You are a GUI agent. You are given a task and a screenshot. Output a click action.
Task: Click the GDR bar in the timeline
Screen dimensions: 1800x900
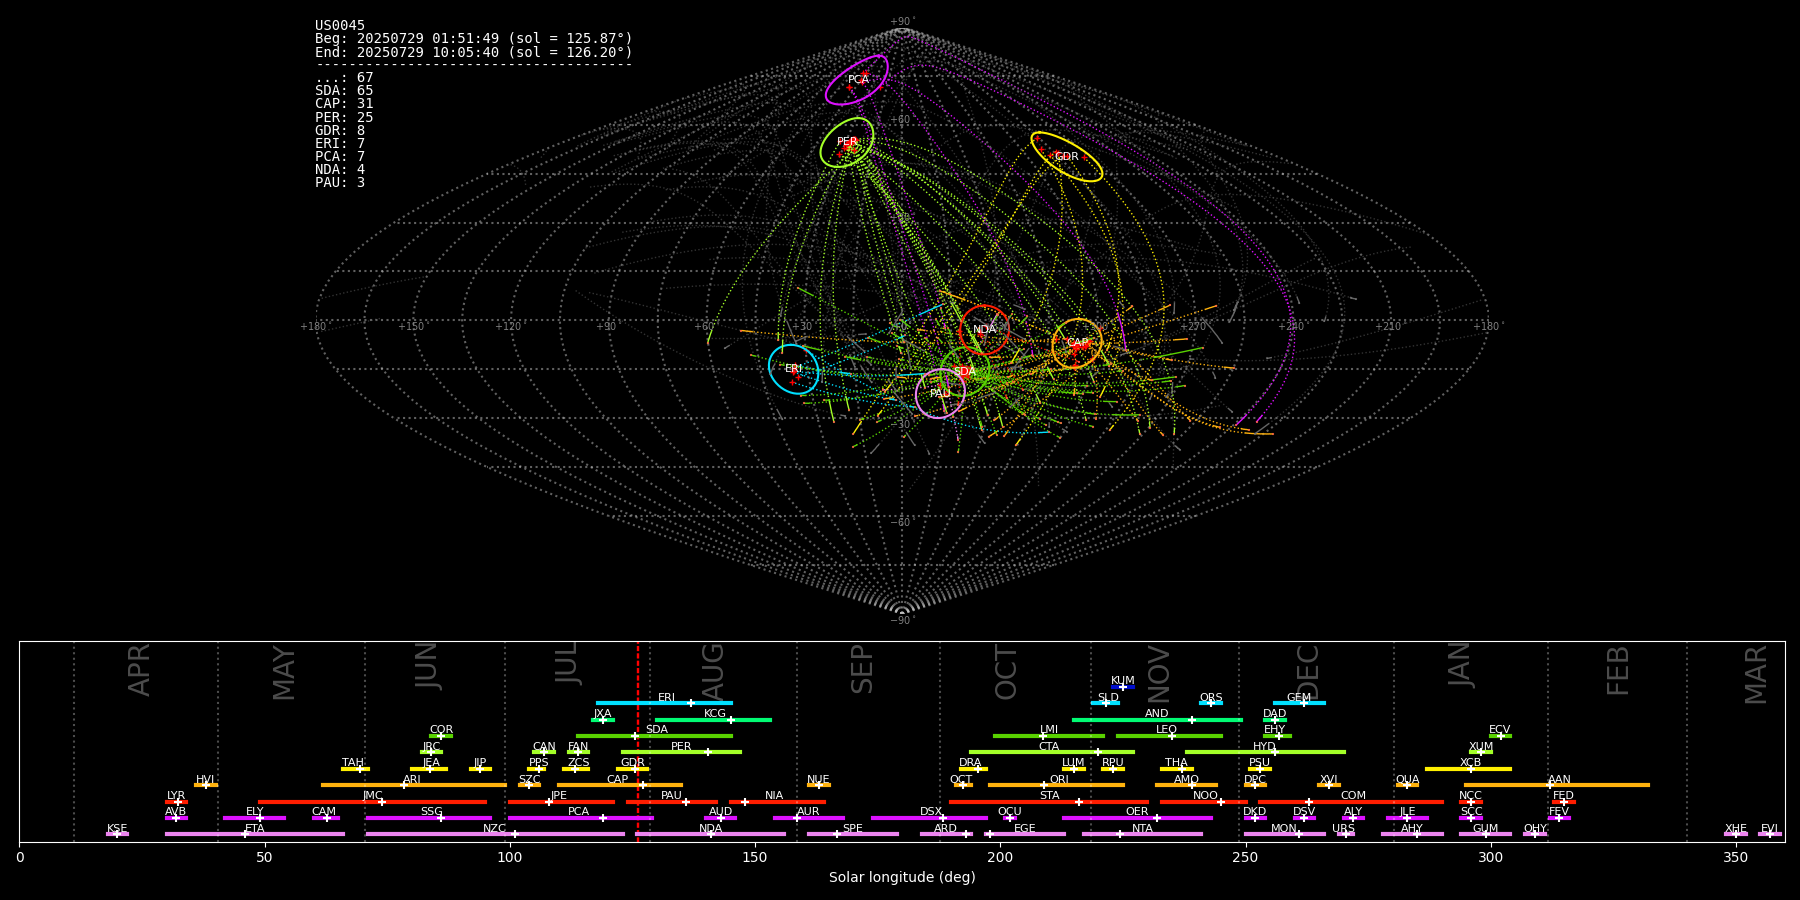point(633,769)
